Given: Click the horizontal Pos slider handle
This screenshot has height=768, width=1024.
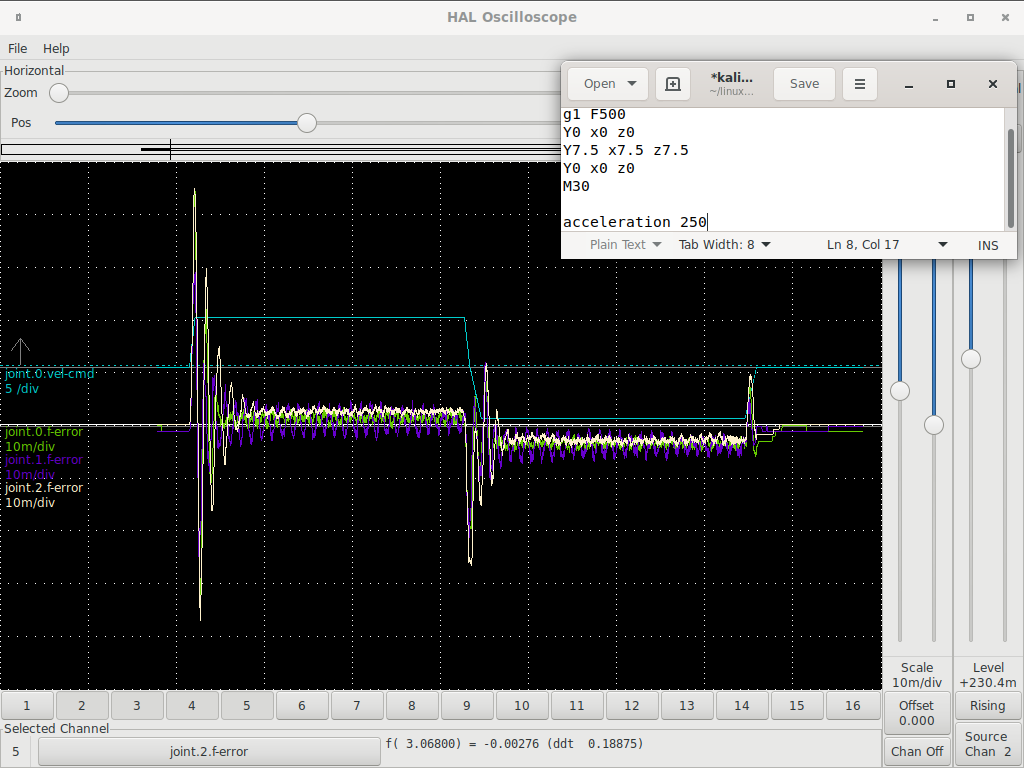Looking at the screenshot, I should pyautogui.click(x=307, y=123).
